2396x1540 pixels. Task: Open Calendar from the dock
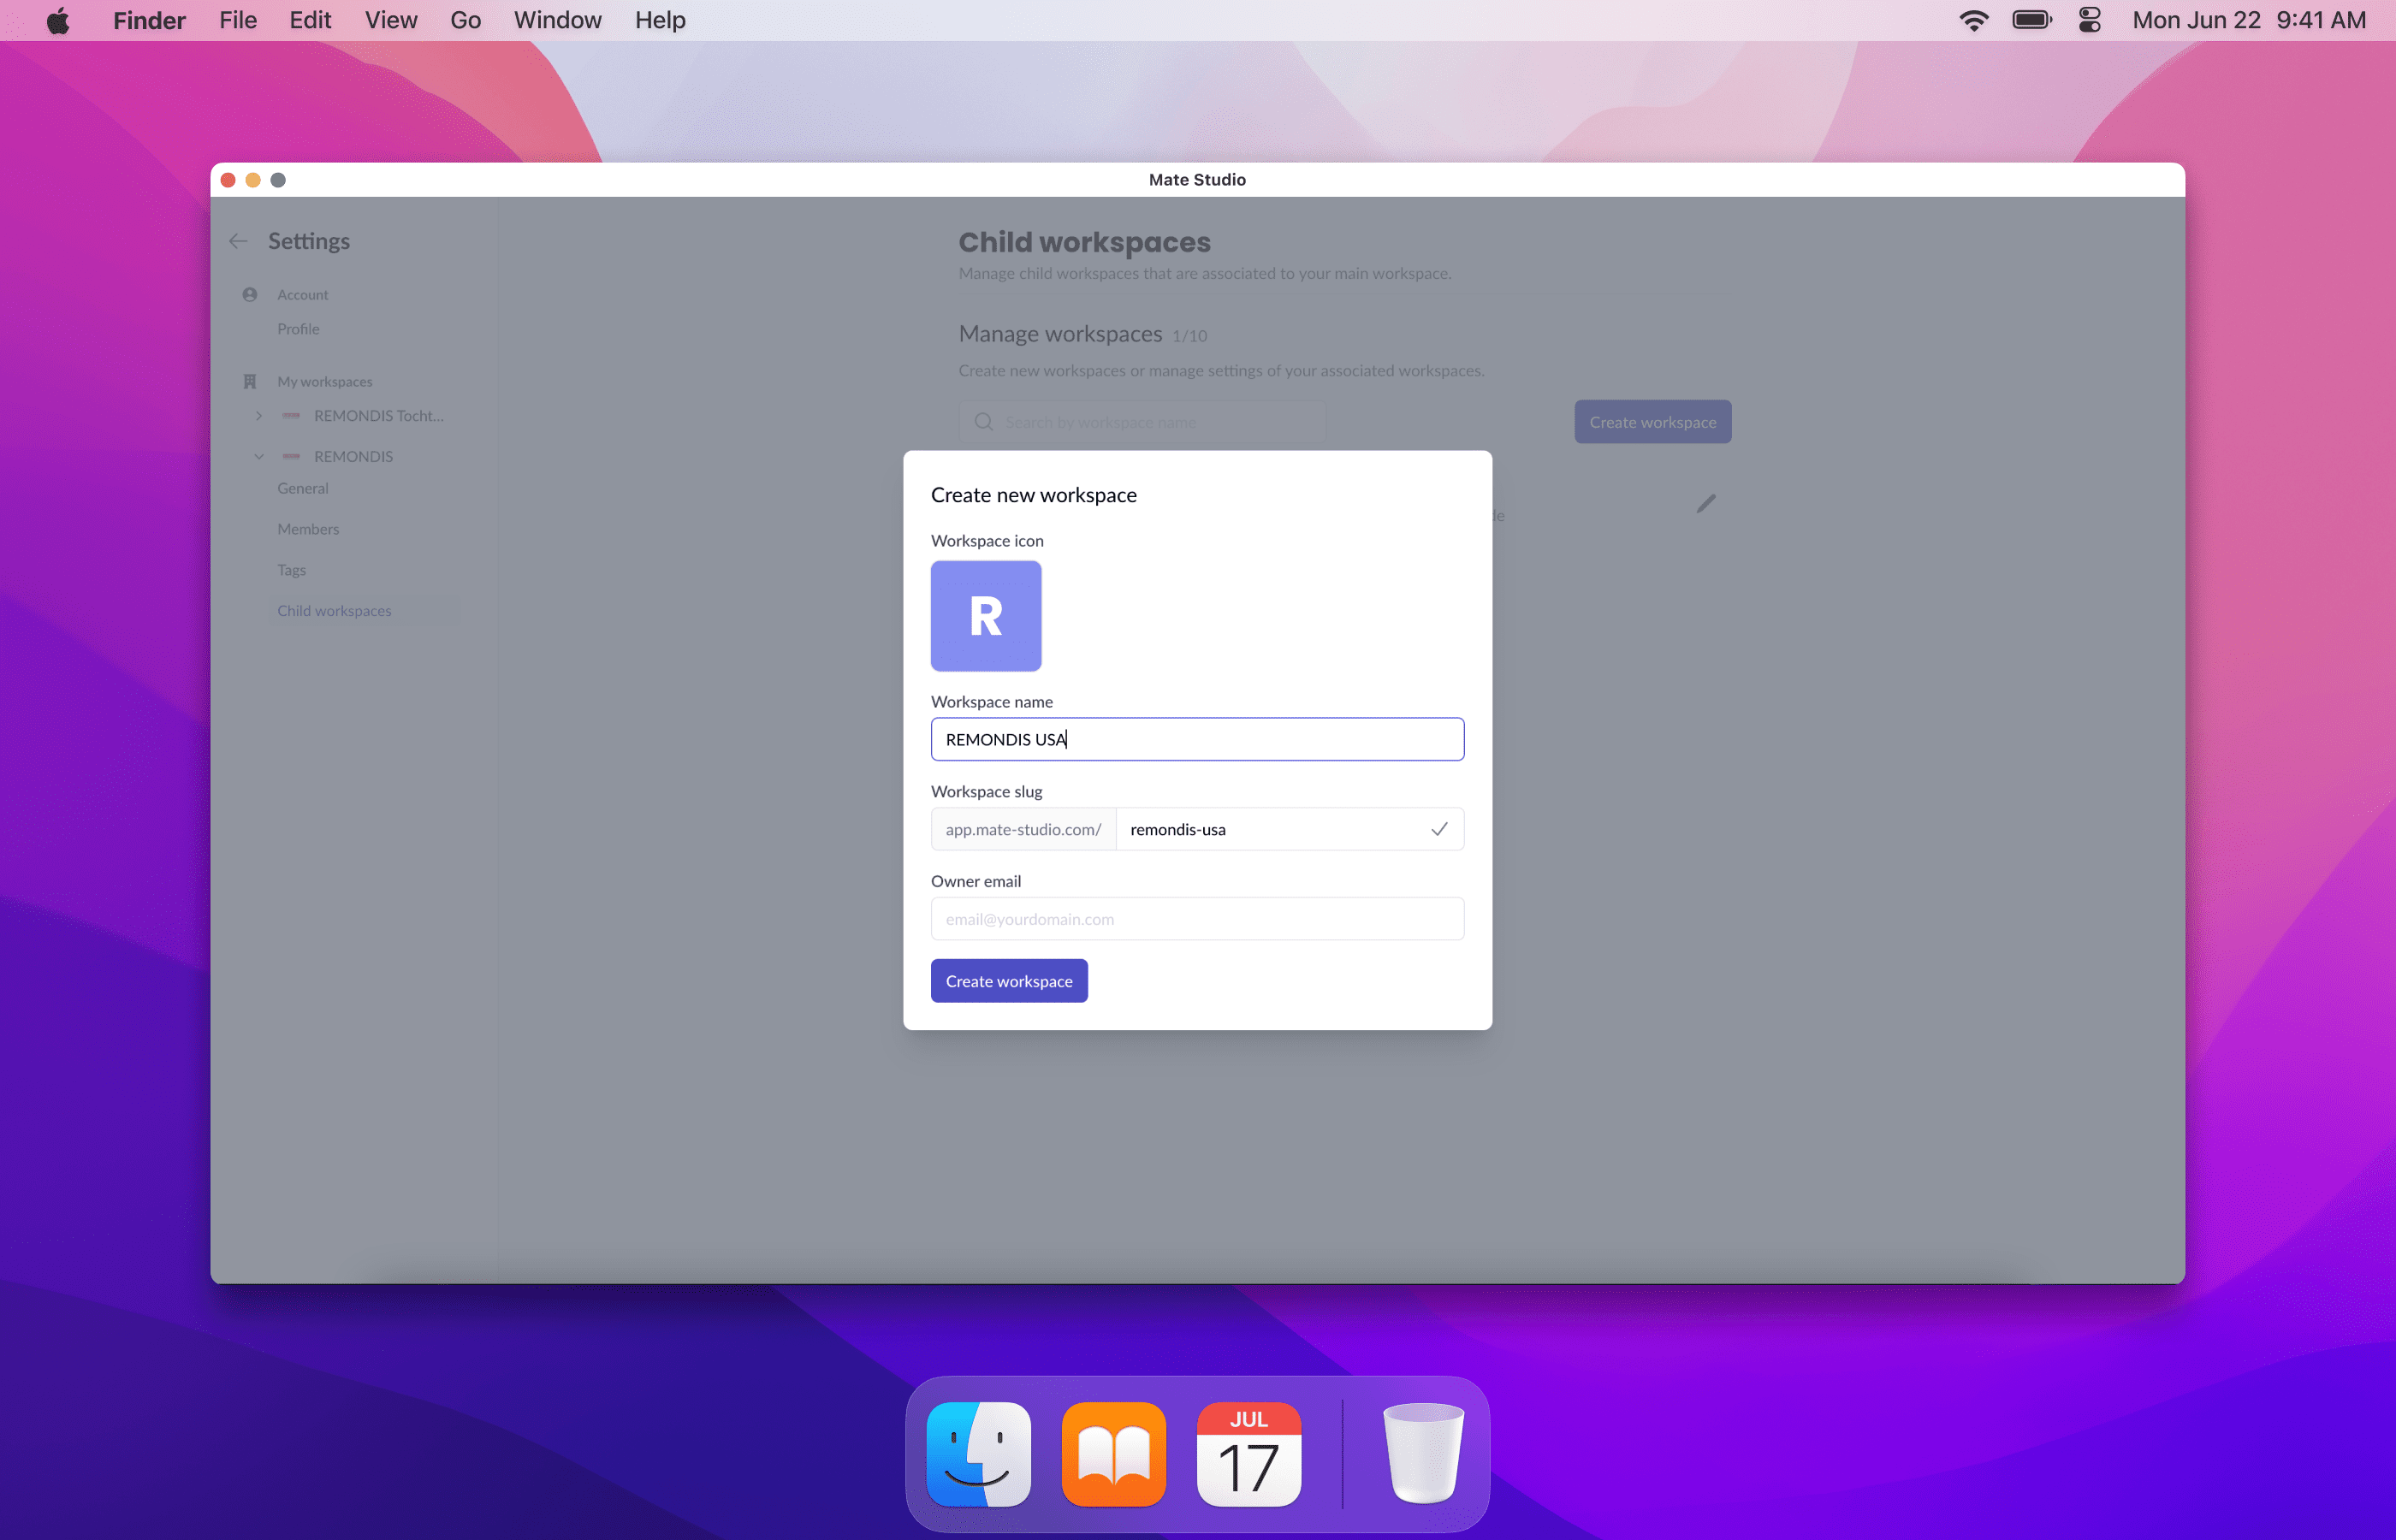click(1249, 1454)
